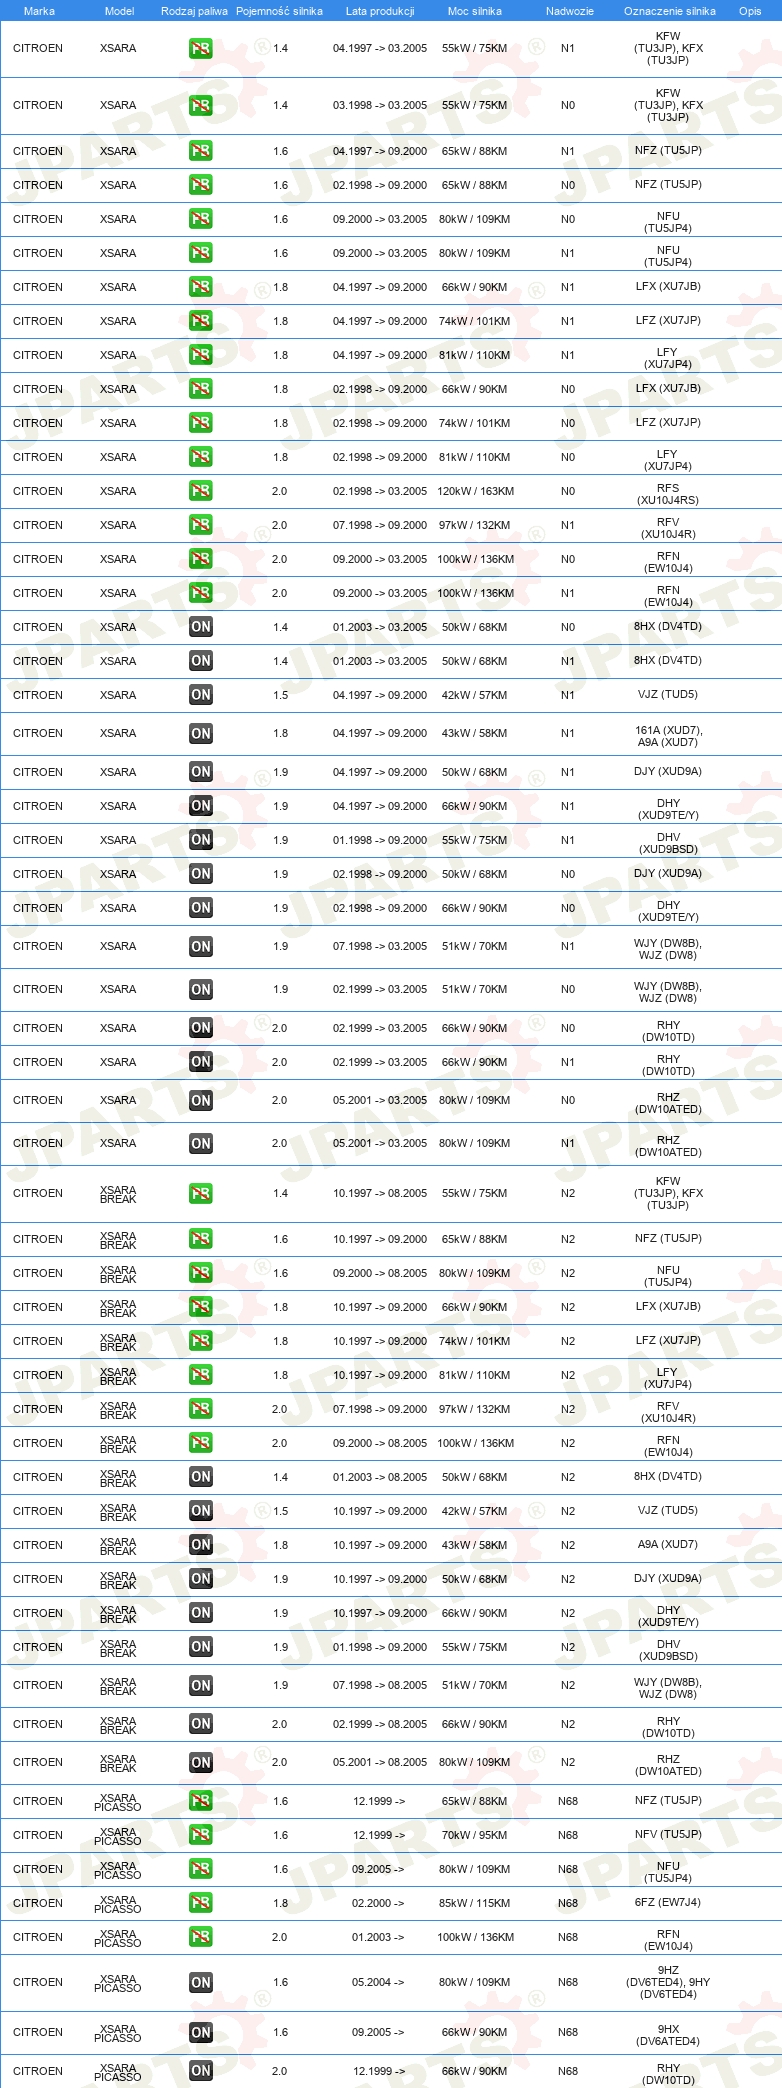The width and height of the screenshot is (782, 2088).
Task: Select the diesel icon in the Xsara Break 43kW / 58KM row
Action: tap(201, 1545)
